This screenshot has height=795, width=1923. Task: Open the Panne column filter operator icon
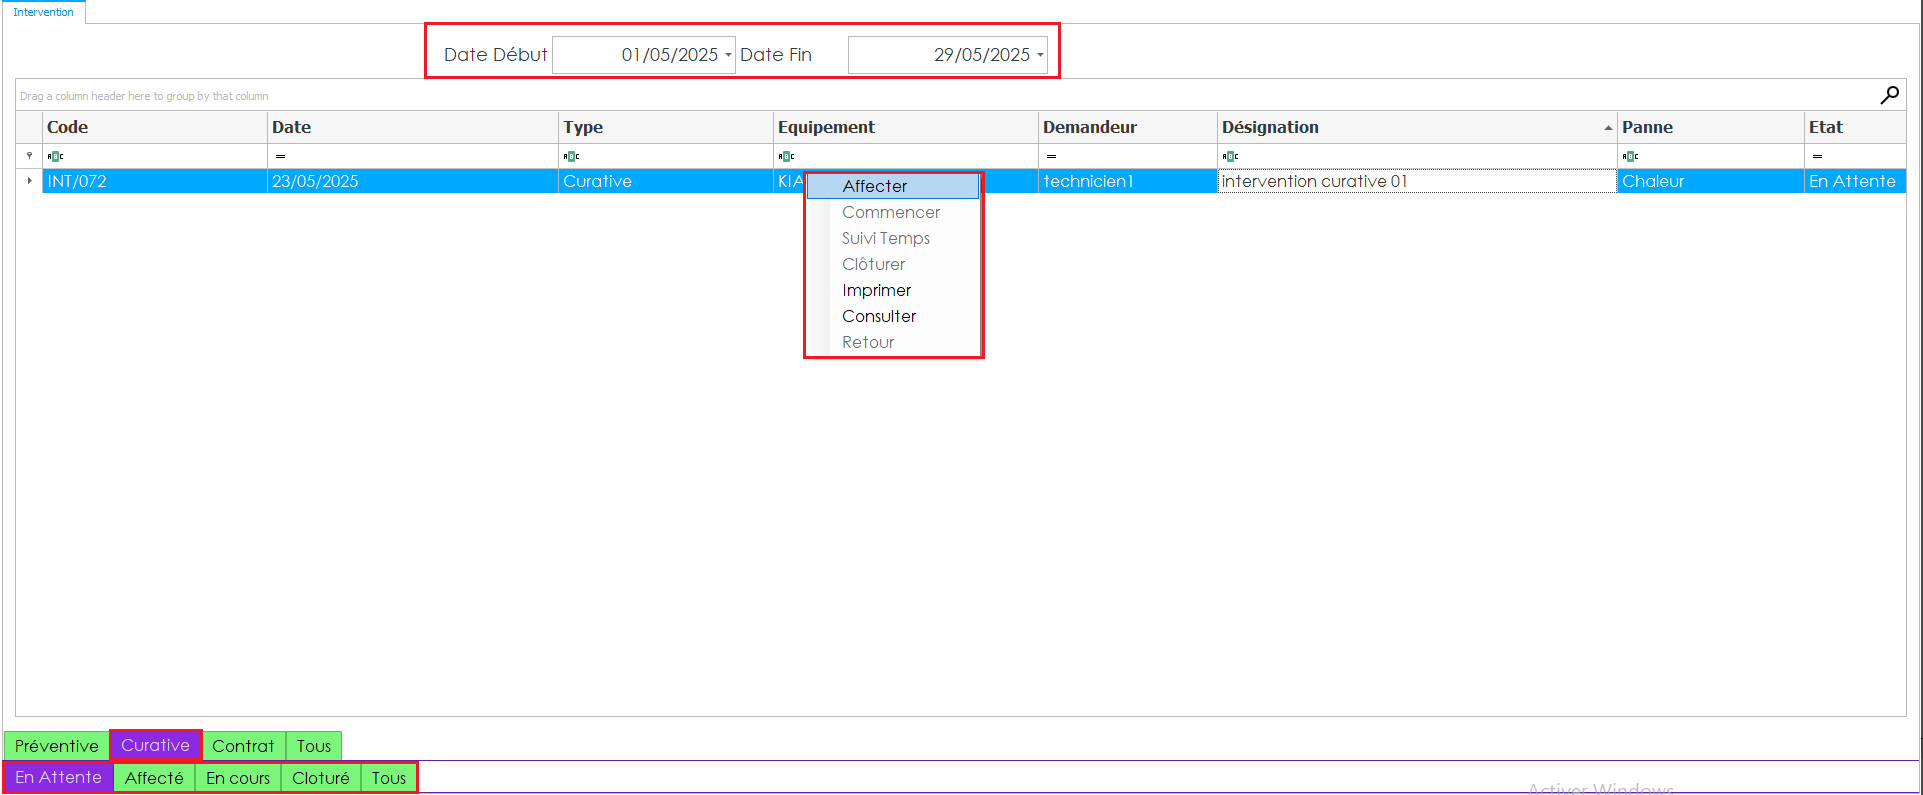click(x=1630, y=156)
